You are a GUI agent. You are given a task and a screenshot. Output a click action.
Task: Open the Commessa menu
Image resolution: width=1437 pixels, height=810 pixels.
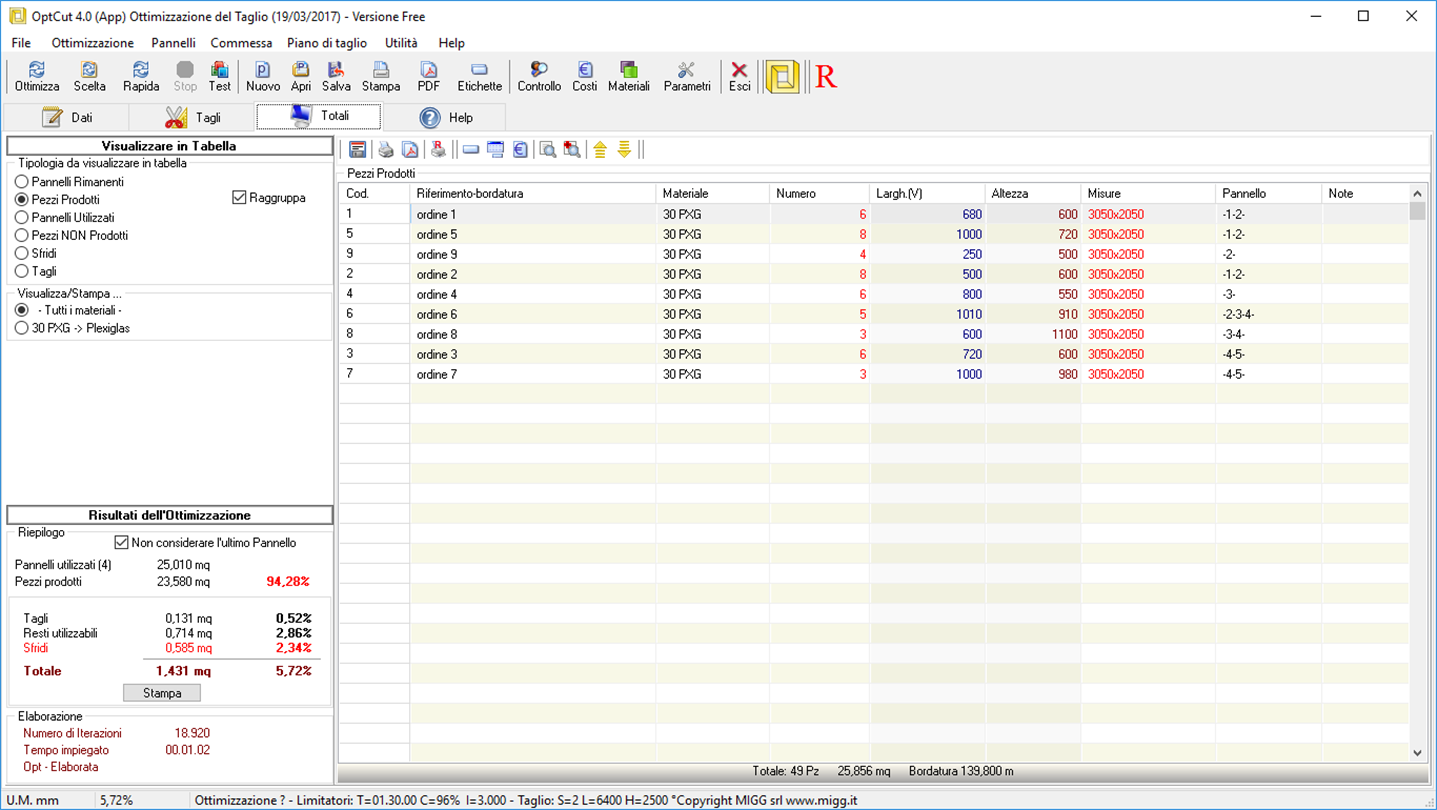point(241,43)
